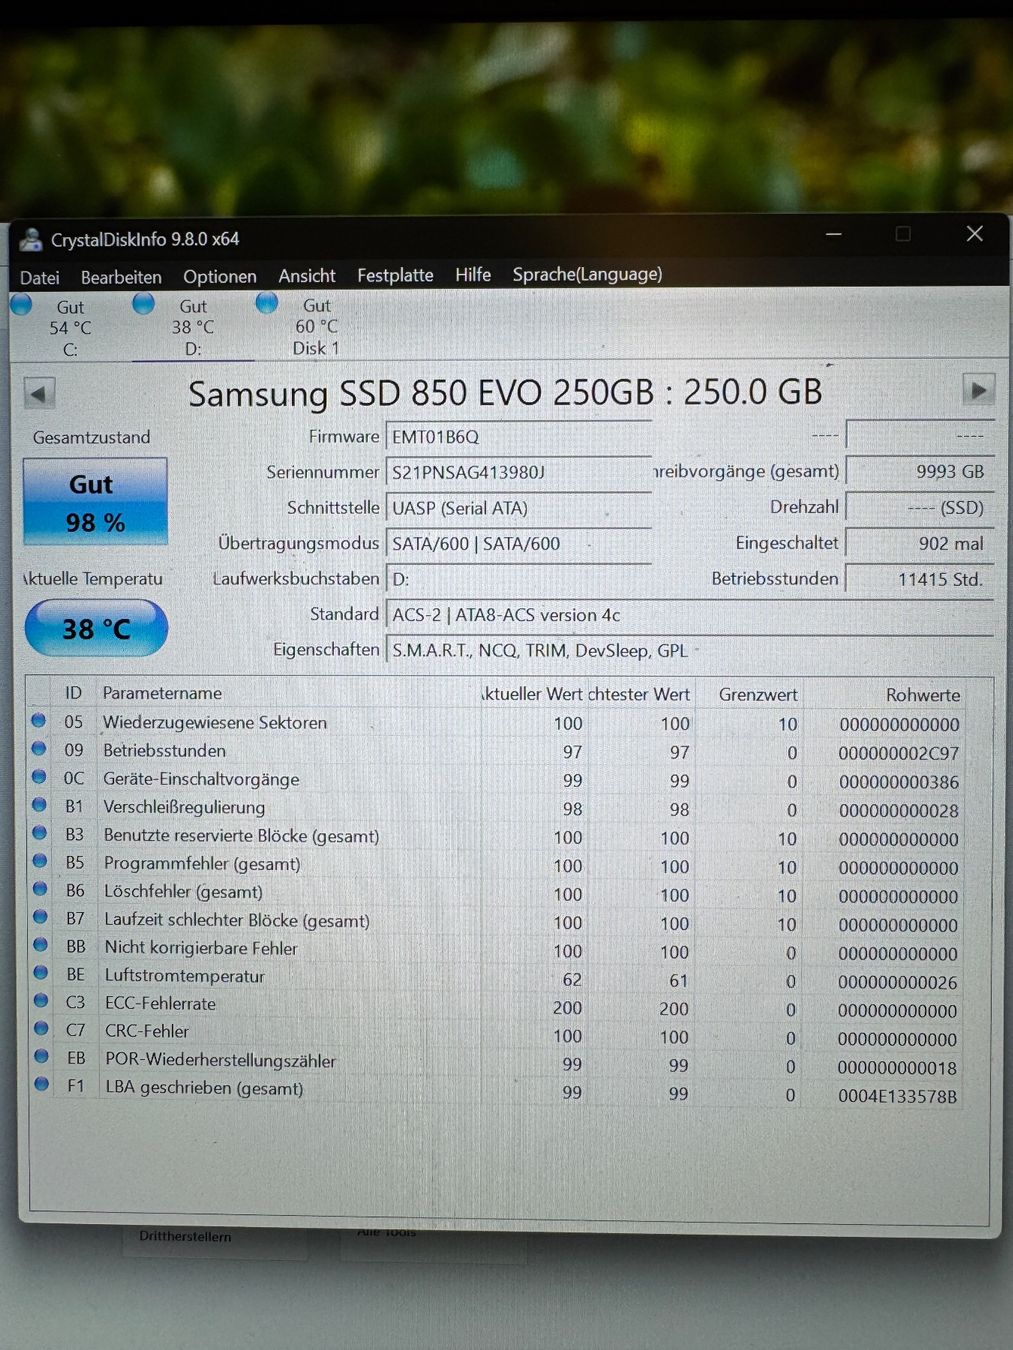Screen dimensions: 1013x1350
Task: Minimize the CrystalDiskInfo window
Action: click(834, 234)
